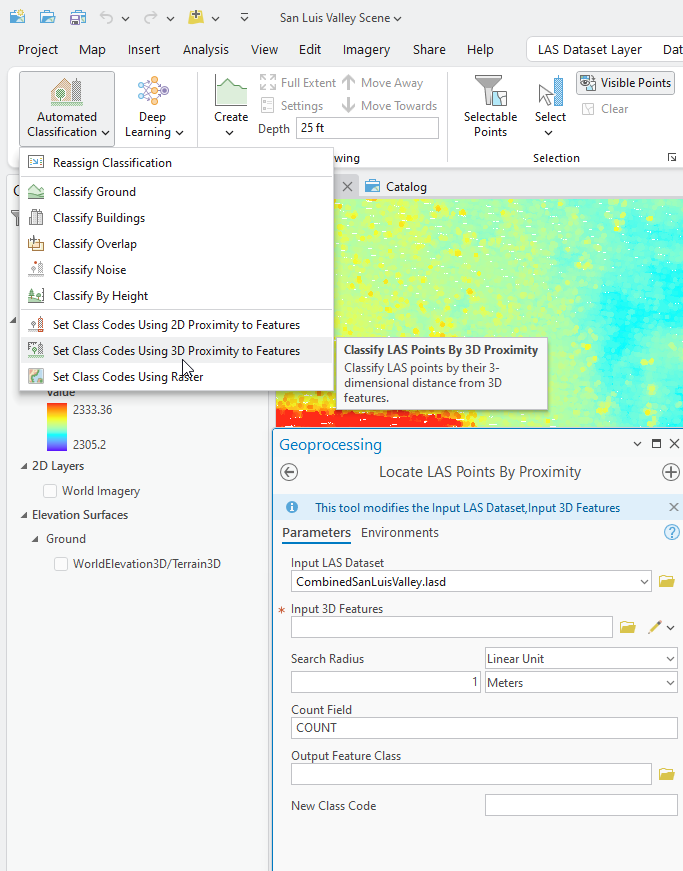Click the New Project icon in quick access toolbar
Image resolution: width=683 pixels, height=871 pixels.
tap(17, 17)
